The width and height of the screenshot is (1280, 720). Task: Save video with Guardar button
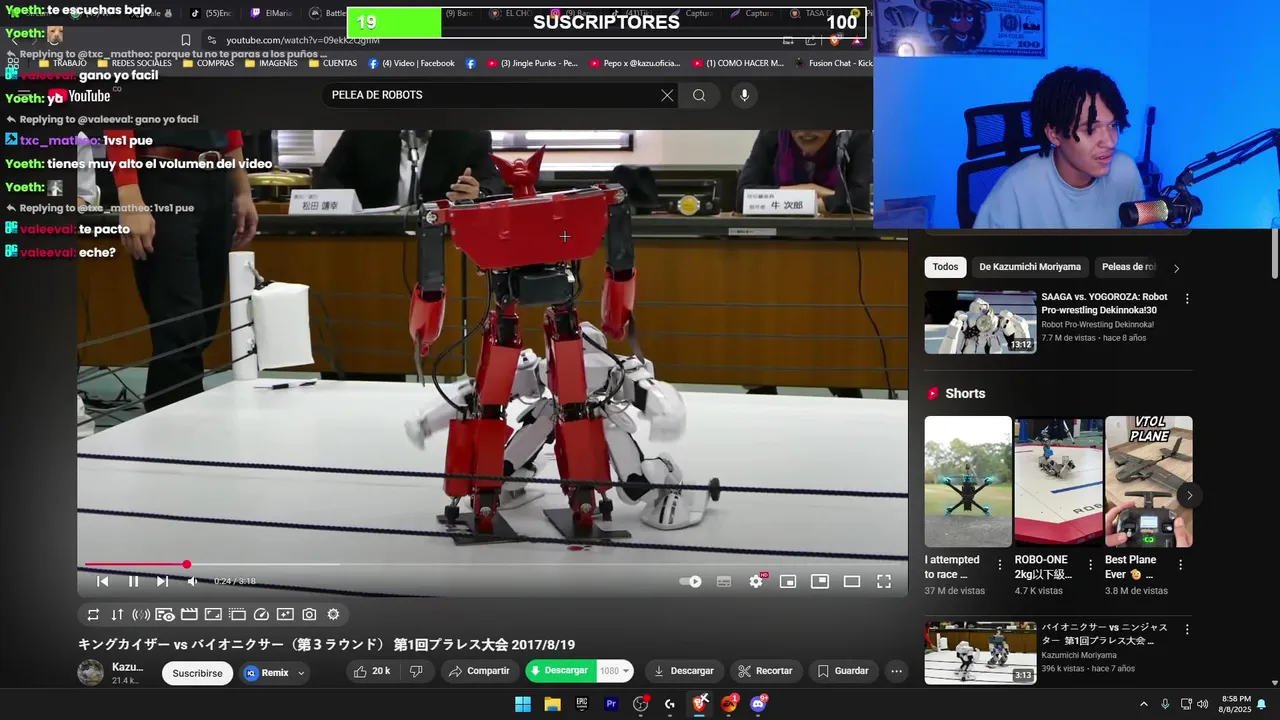click(842, 671)
